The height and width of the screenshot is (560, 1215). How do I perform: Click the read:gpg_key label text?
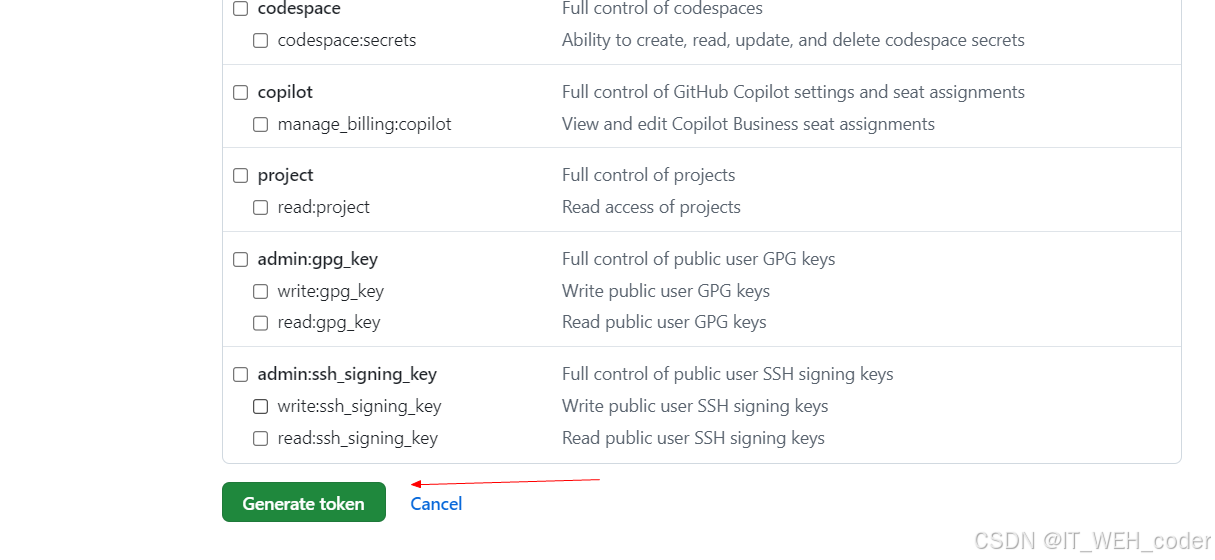pyautogui.click(x=329, y=323)
